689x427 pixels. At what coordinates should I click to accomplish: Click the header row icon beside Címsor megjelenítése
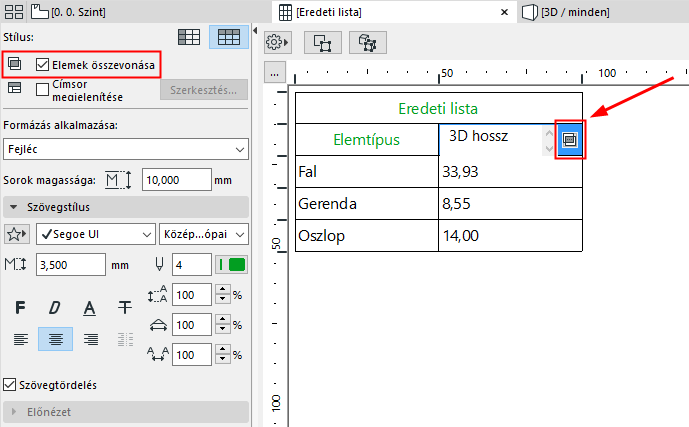(15, 87)
